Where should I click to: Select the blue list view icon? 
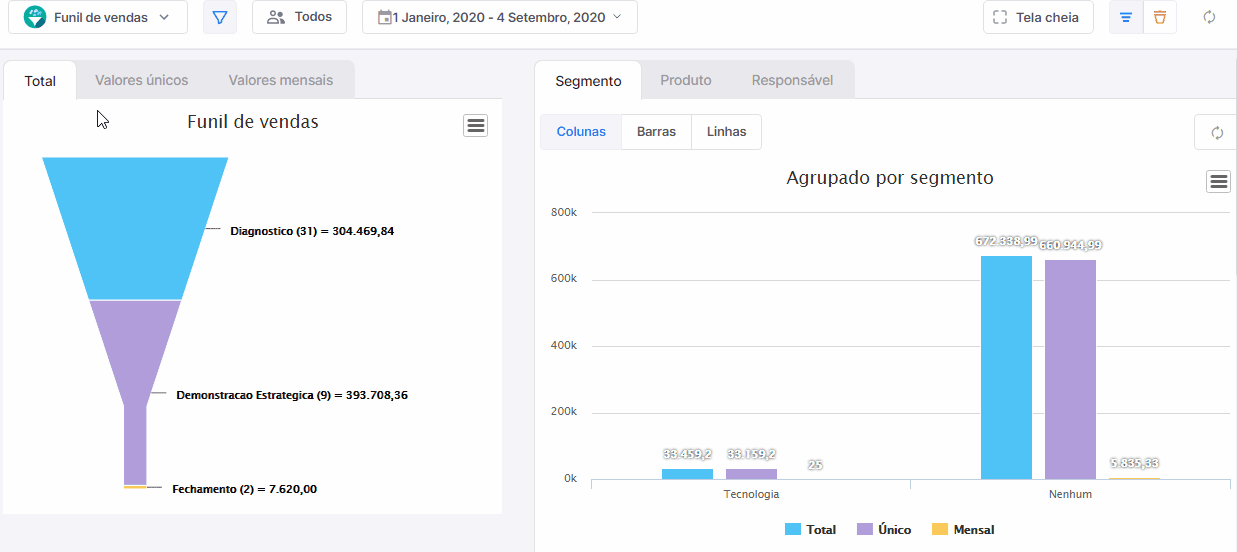1126,17
